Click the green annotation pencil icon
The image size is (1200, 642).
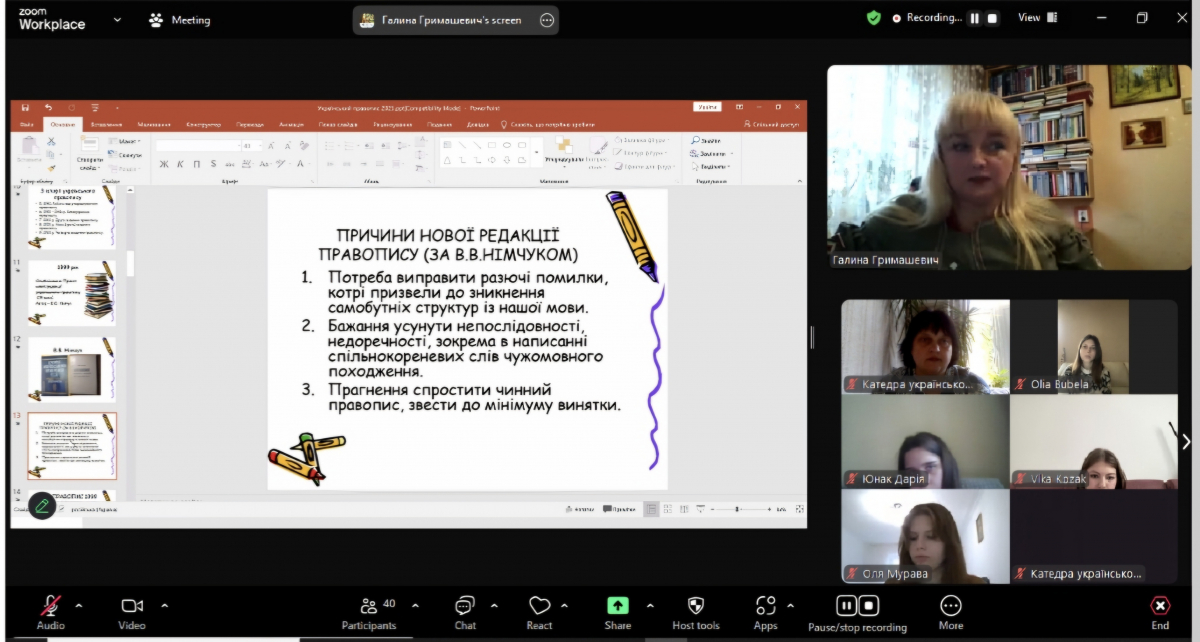[42, 506]
